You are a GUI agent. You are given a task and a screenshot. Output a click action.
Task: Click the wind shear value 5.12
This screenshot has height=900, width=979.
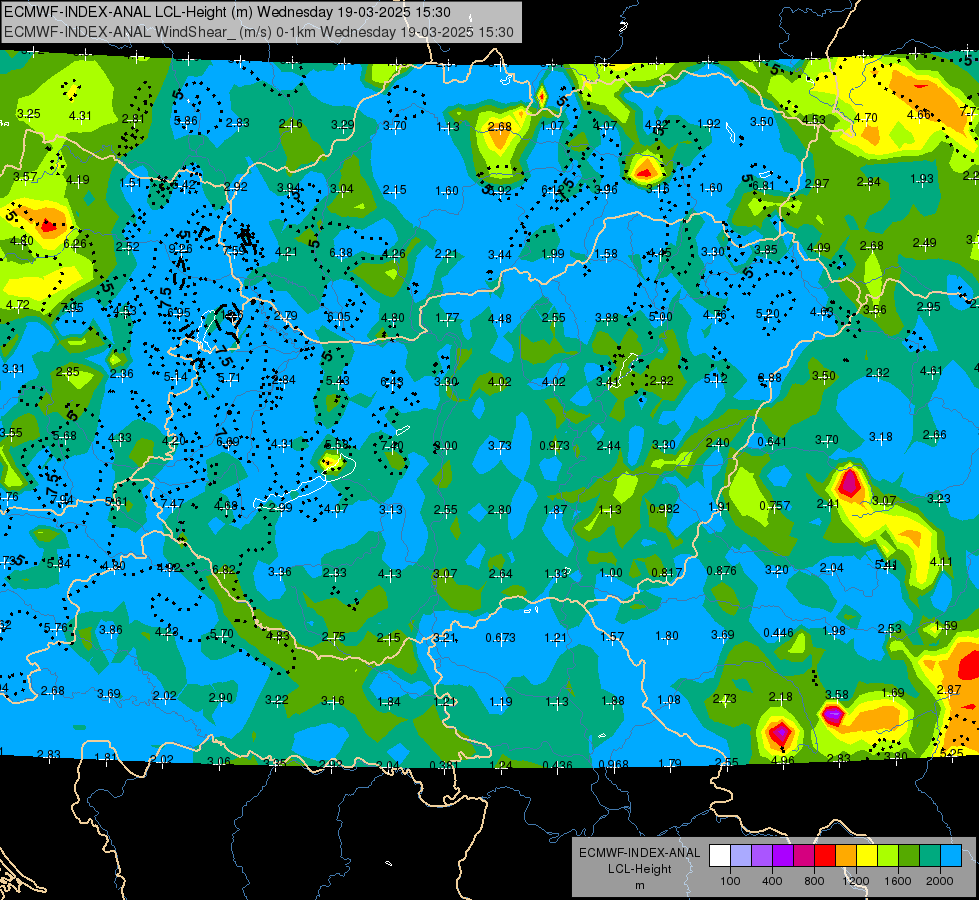(715, 378)
